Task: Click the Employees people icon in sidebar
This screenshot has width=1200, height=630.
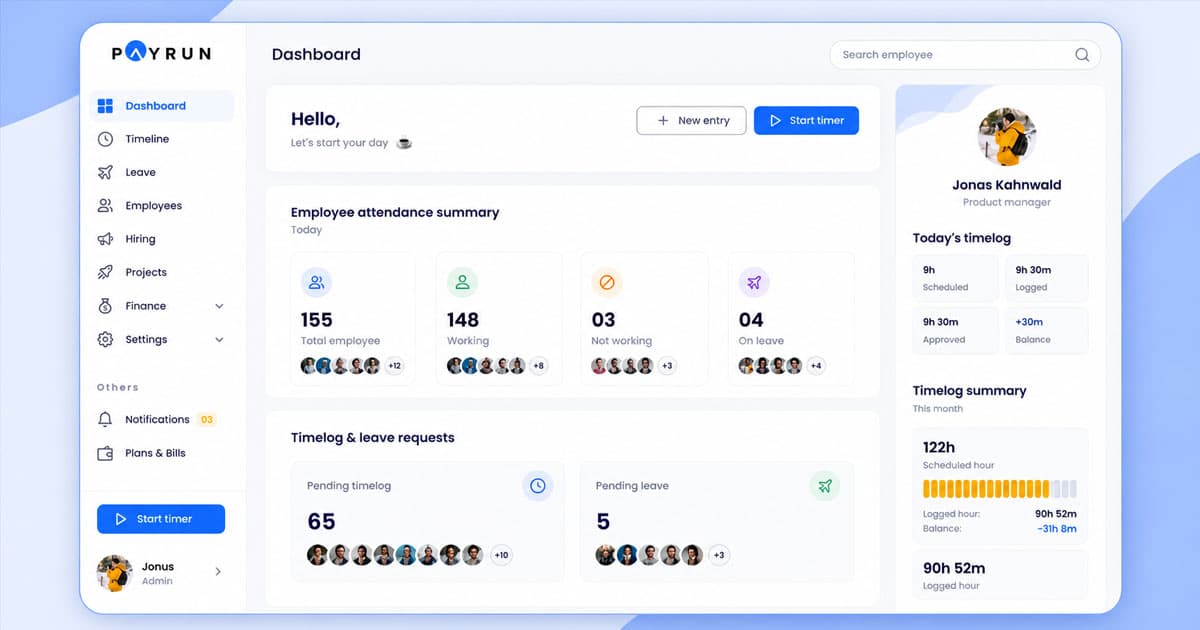Action: [105, 205]
